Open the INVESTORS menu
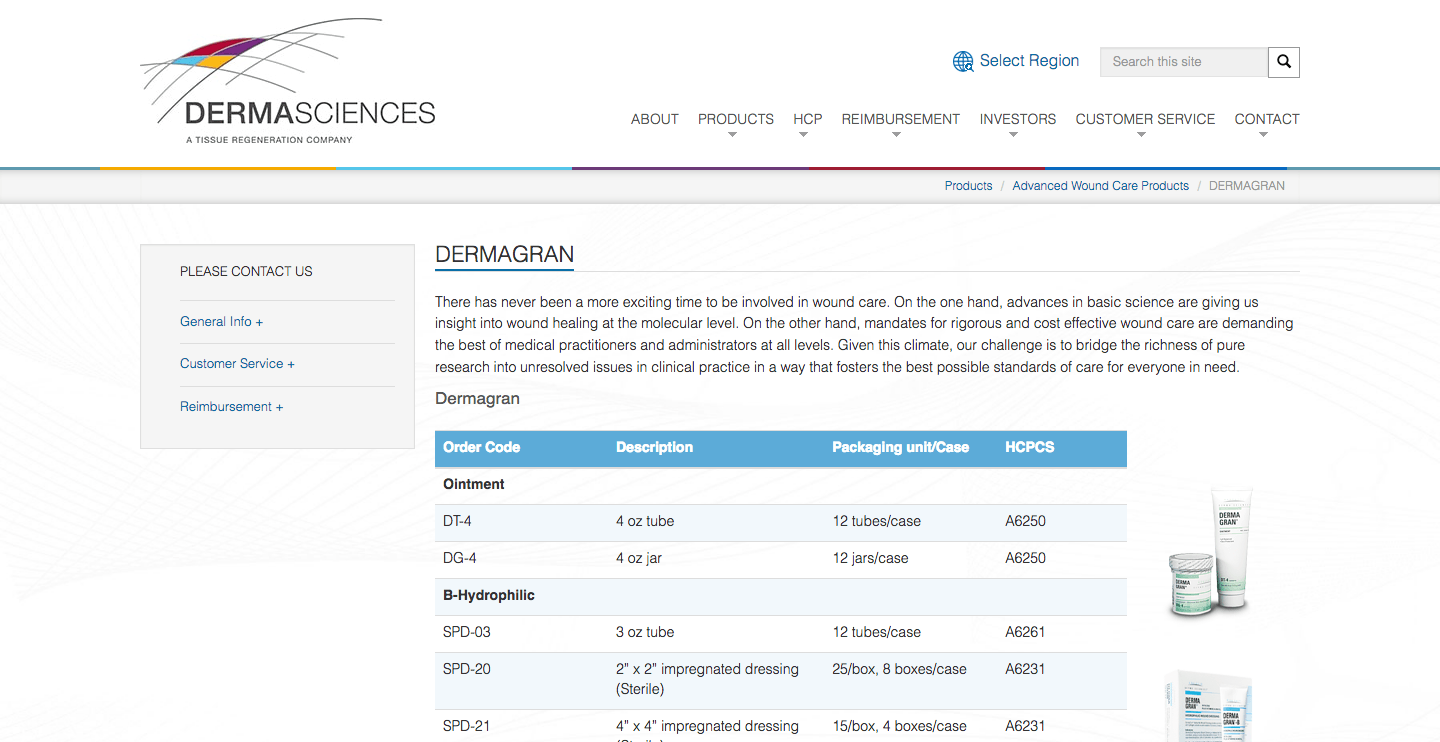This screenshot has width=1440, height=742. pos(1018,119)
